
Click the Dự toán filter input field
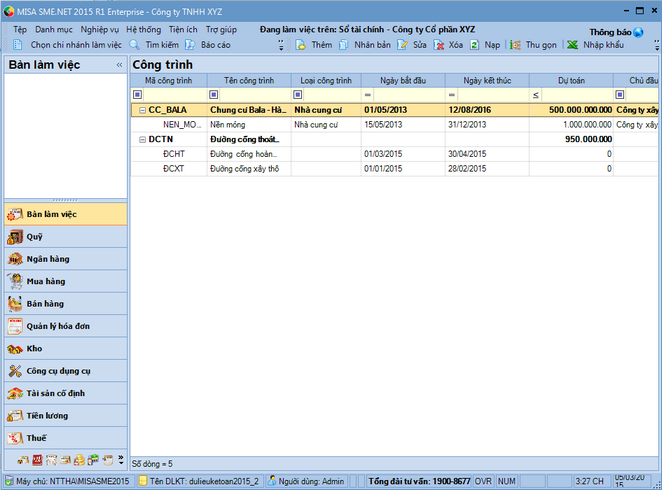[x=577, y=95]
